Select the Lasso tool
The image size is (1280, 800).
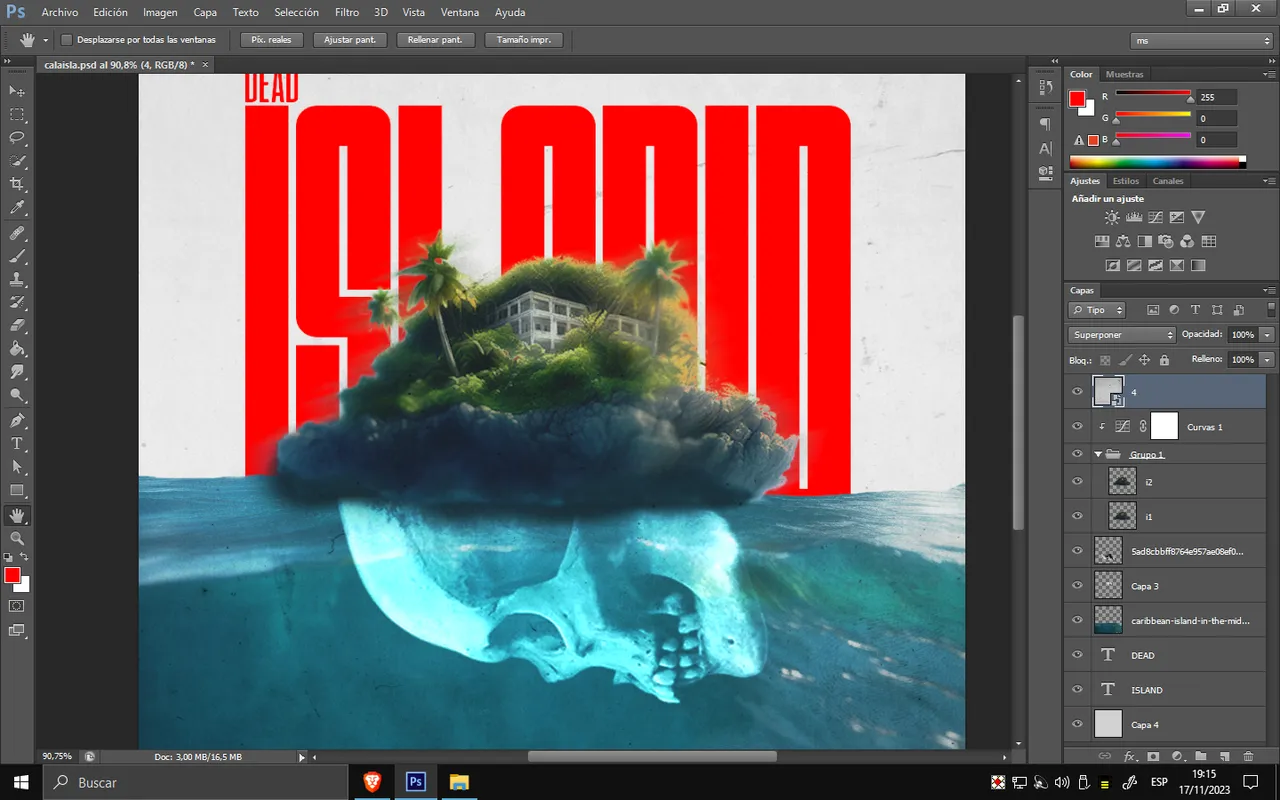click(17, 138)
